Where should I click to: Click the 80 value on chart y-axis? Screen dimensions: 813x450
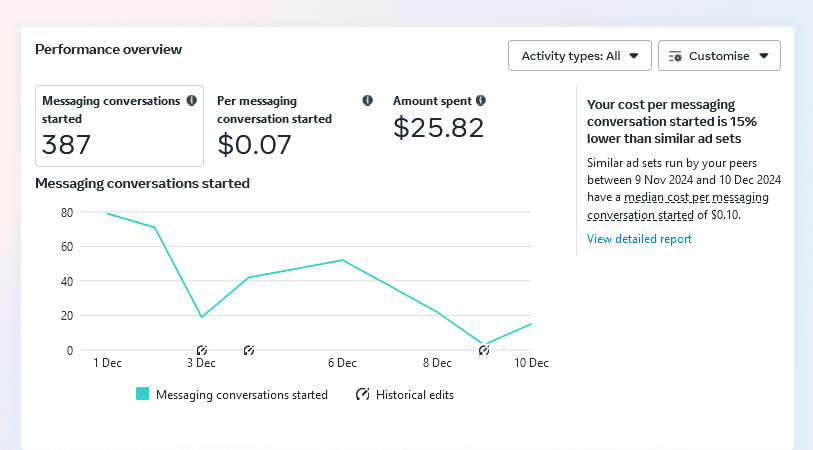pos(67,213)
